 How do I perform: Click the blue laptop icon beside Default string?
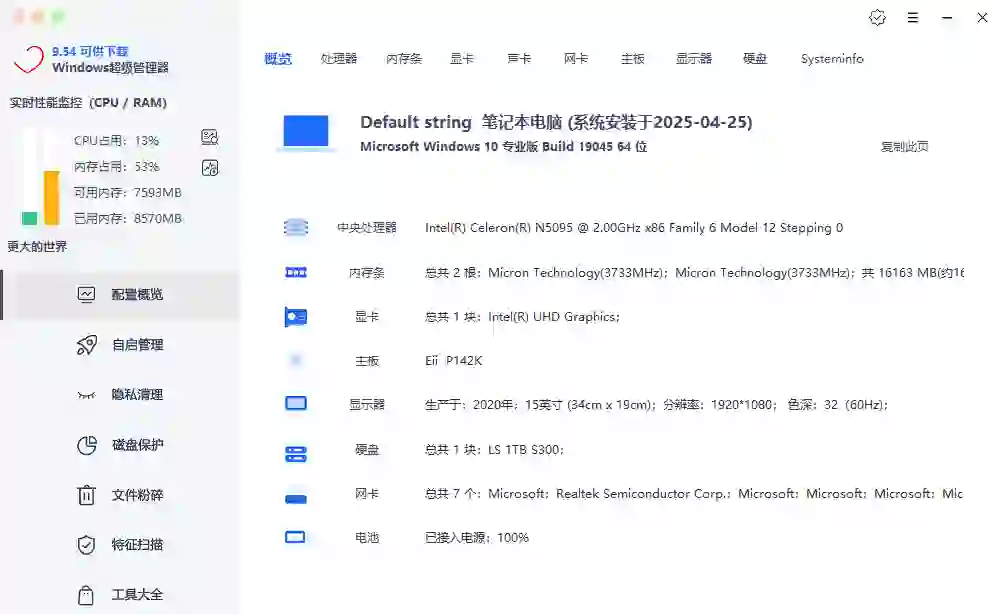pos(306,132)
